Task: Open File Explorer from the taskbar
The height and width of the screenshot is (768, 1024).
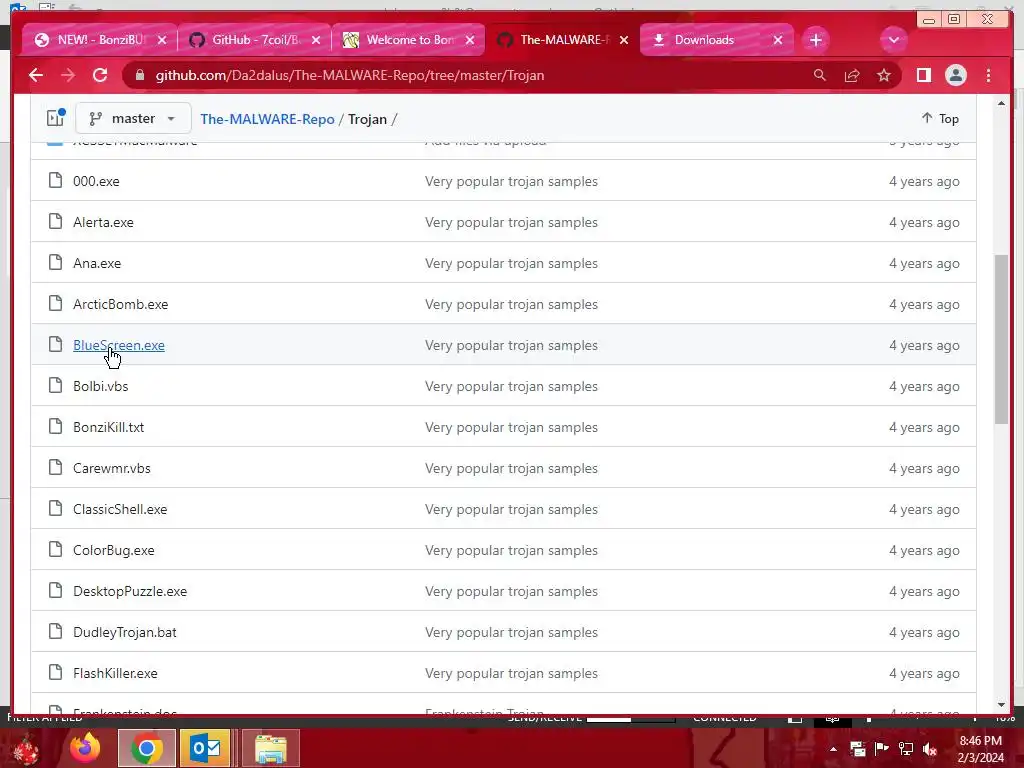Action: (271, 748)
